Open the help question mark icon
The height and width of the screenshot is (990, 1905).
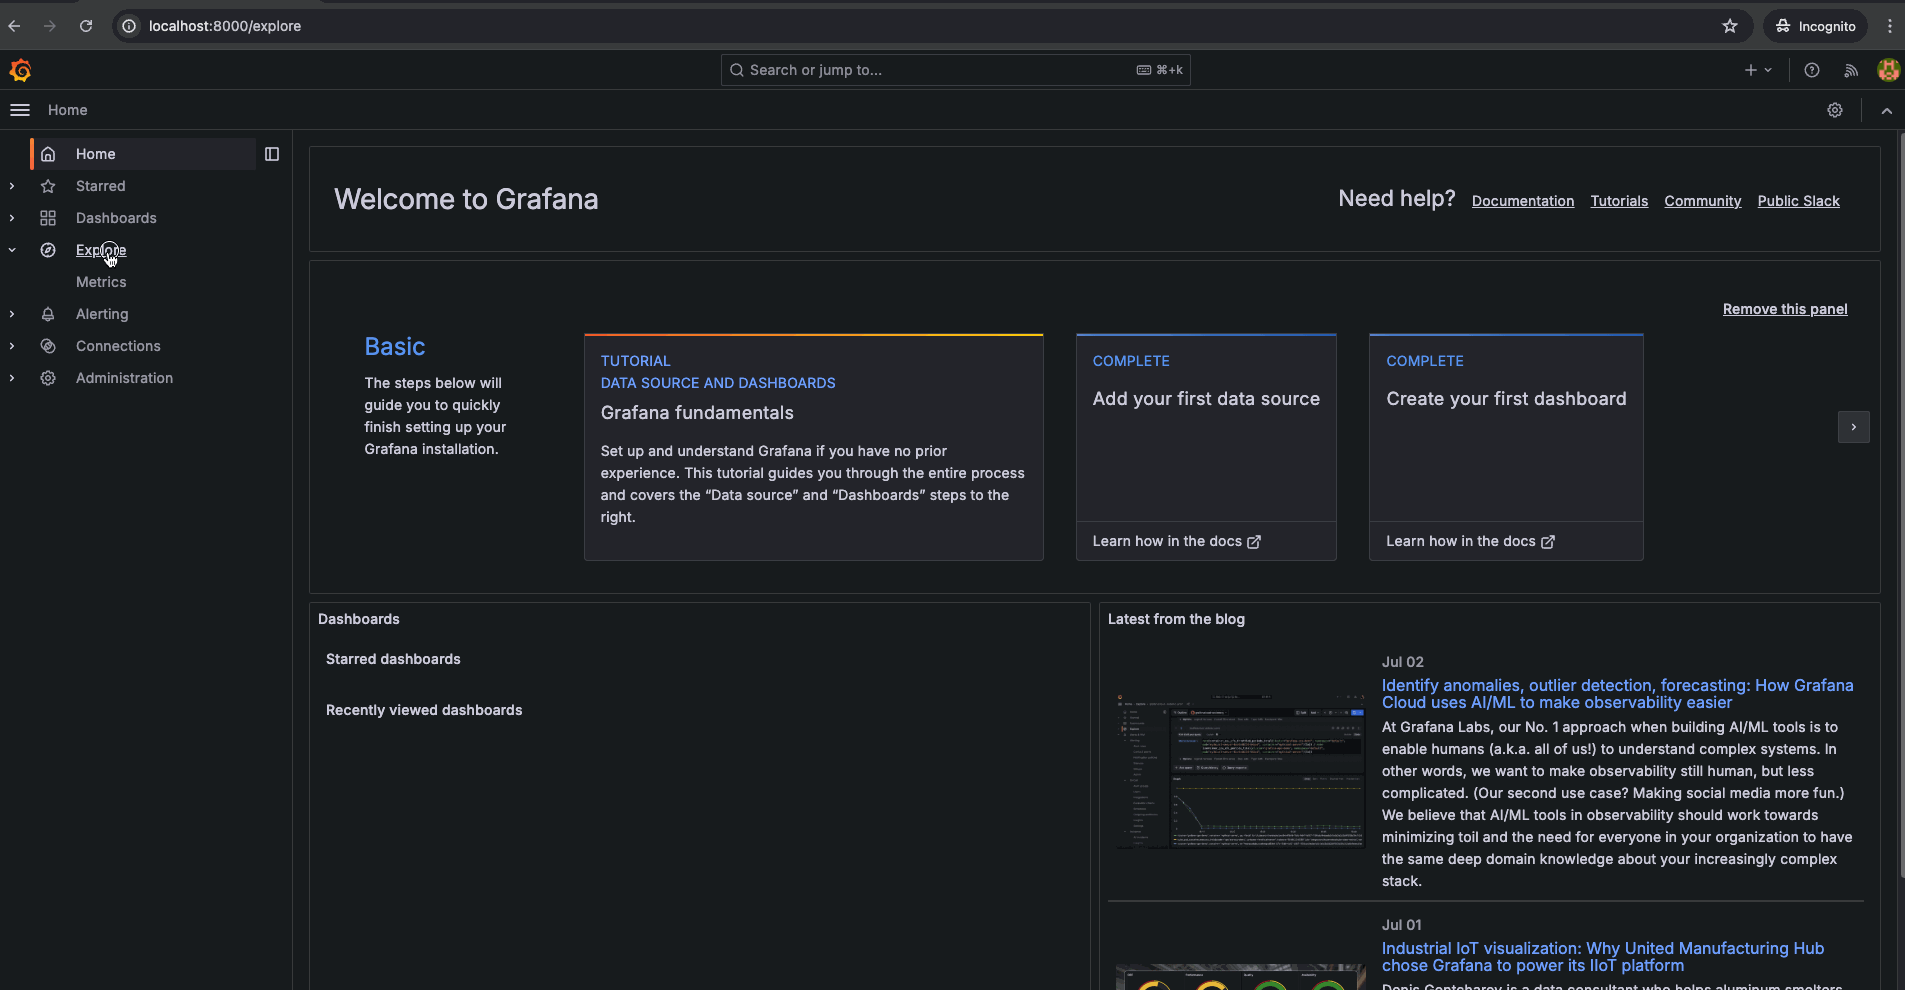point(1811,70)
